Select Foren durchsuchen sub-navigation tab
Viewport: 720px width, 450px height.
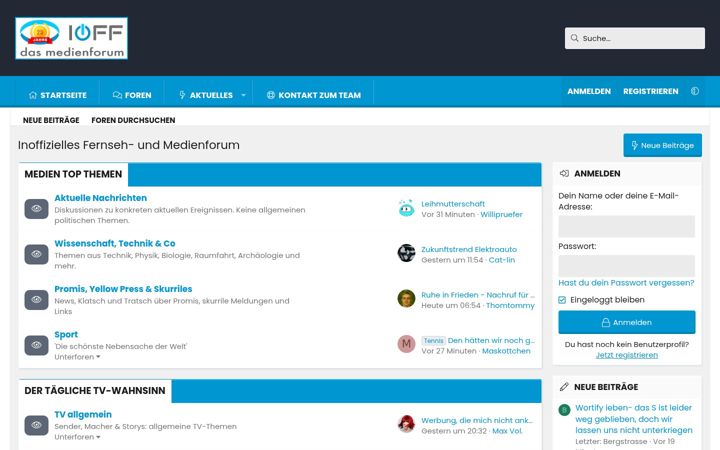(x=133, y=120)
